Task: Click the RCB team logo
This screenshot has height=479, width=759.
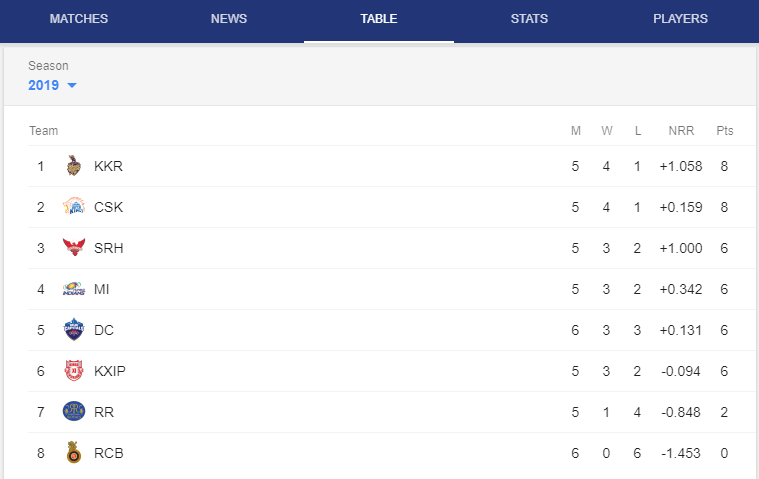Action: coord(74,452)
